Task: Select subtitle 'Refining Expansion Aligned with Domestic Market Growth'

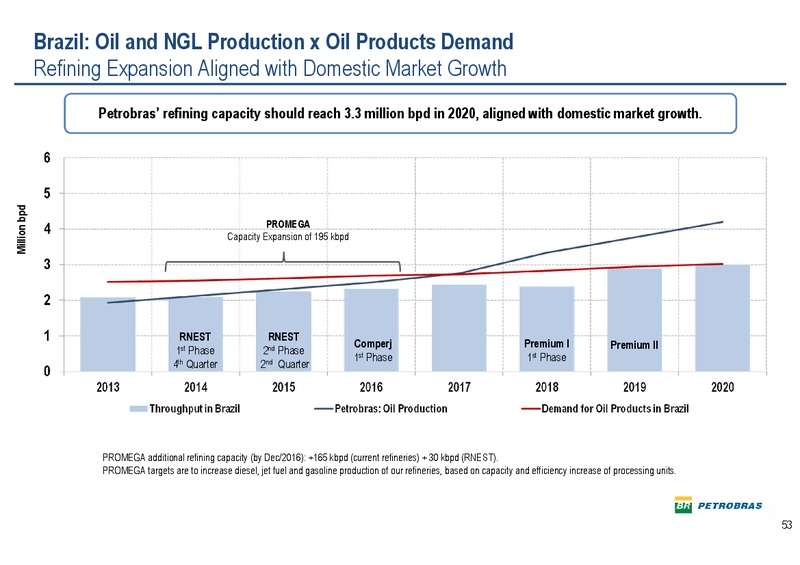Action: 270,68
